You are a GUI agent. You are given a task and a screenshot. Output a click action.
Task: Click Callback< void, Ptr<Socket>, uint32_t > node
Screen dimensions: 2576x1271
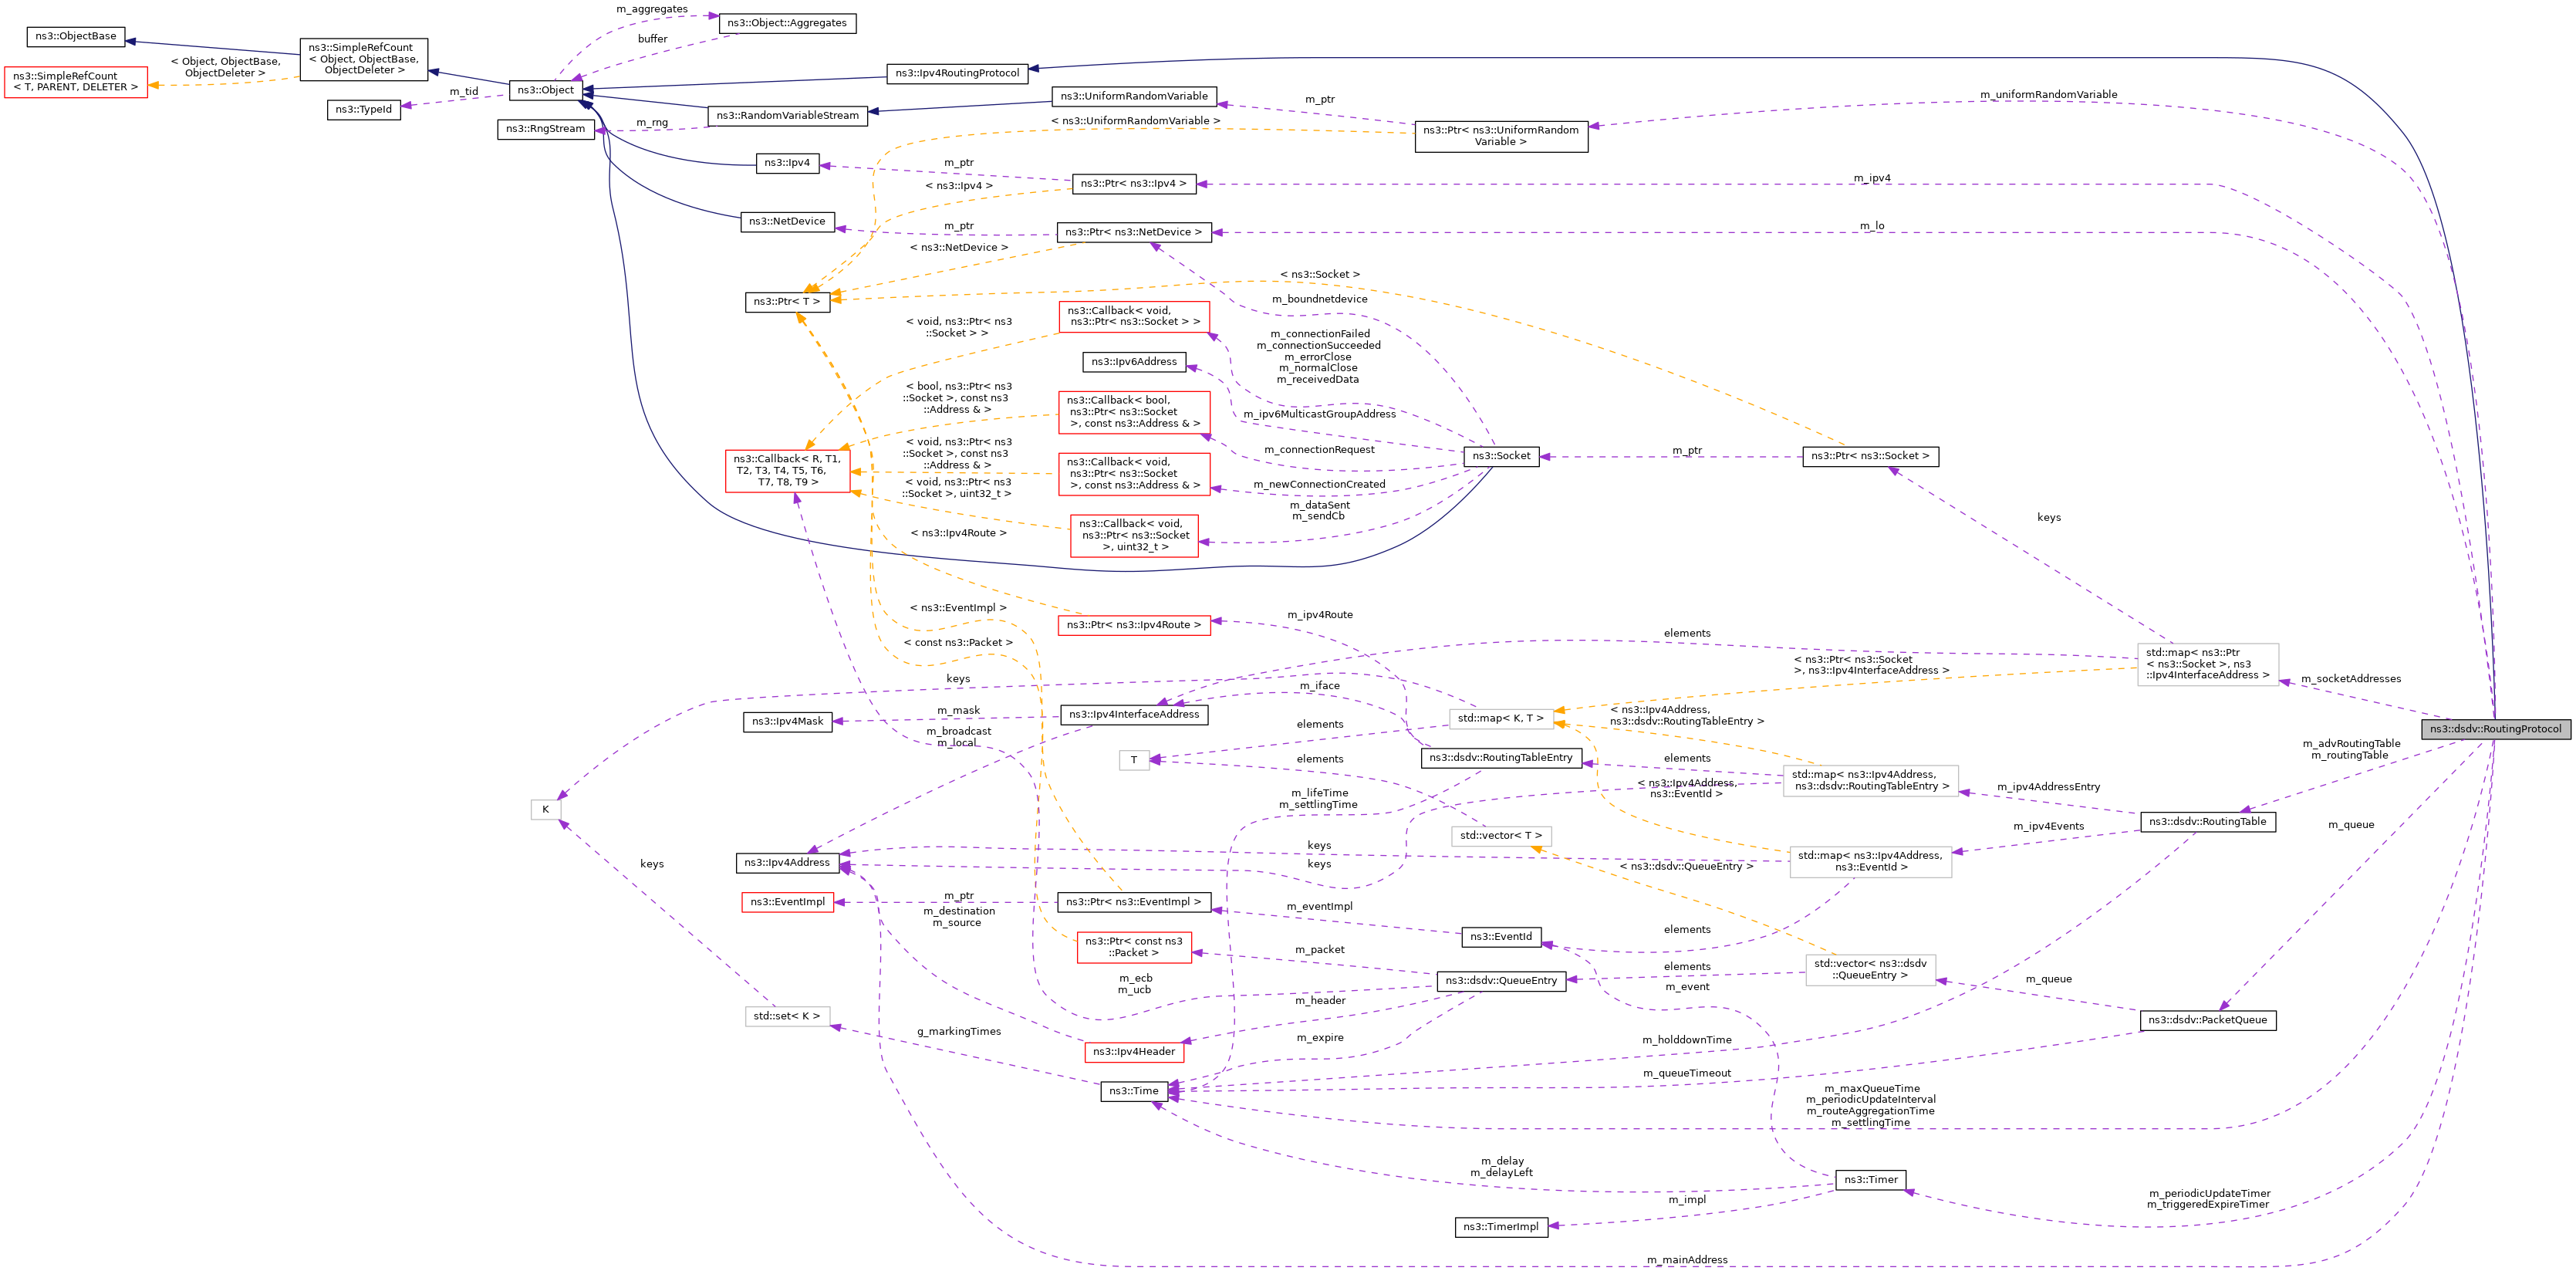[1134, 535]
